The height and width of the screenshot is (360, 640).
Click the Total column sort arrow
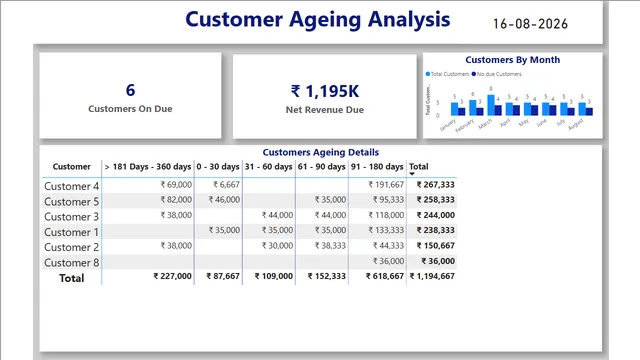click(x=412, y=174)
